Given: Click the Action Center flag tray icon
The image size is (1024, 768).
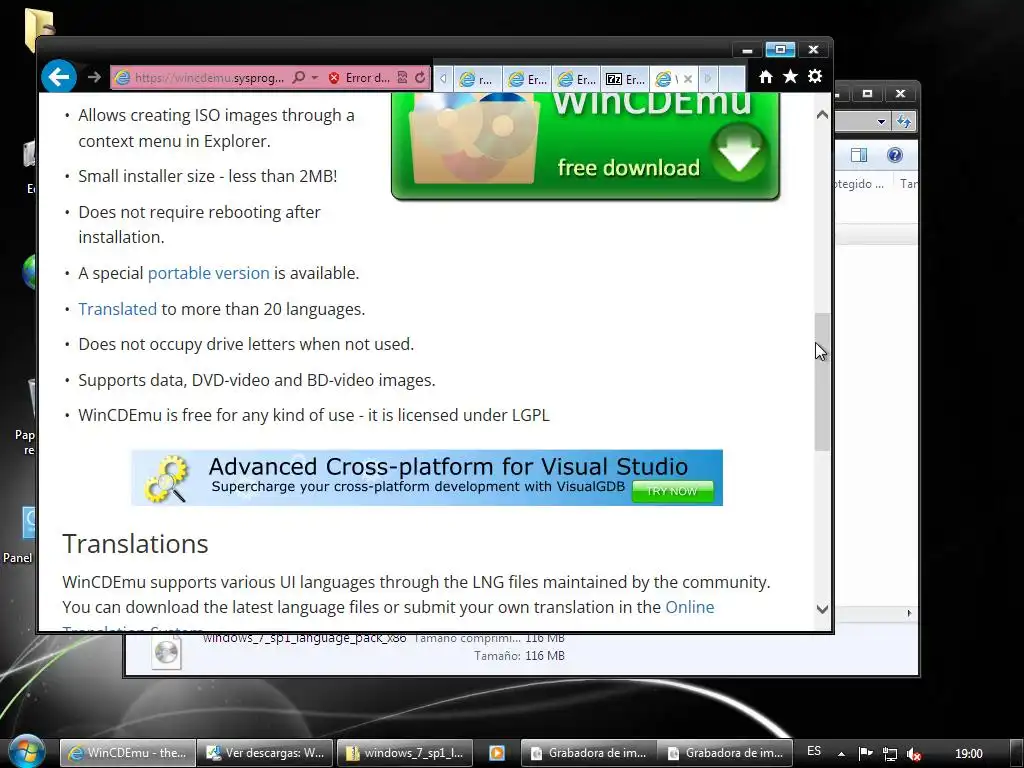Looking at the screenshot, I should tap(865, 754).
